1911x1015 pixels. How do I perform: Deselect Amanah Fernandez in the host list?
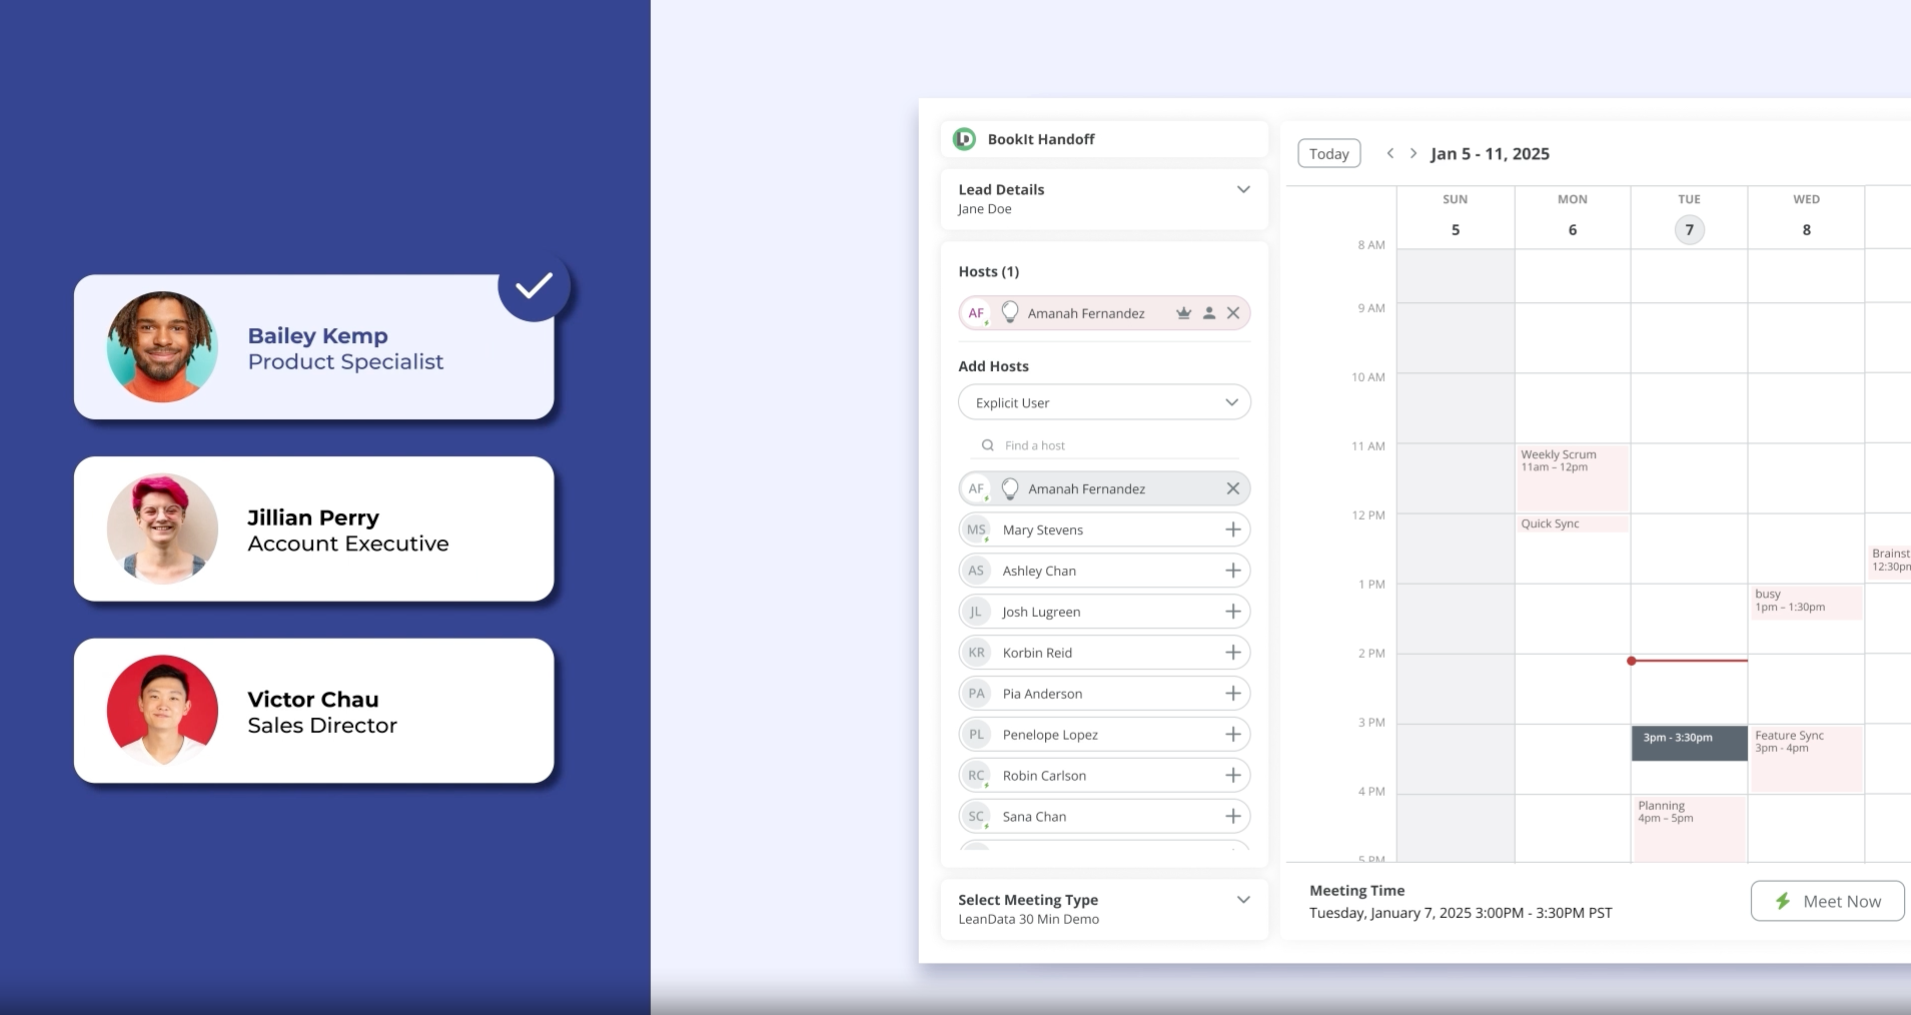(1233, 489)
